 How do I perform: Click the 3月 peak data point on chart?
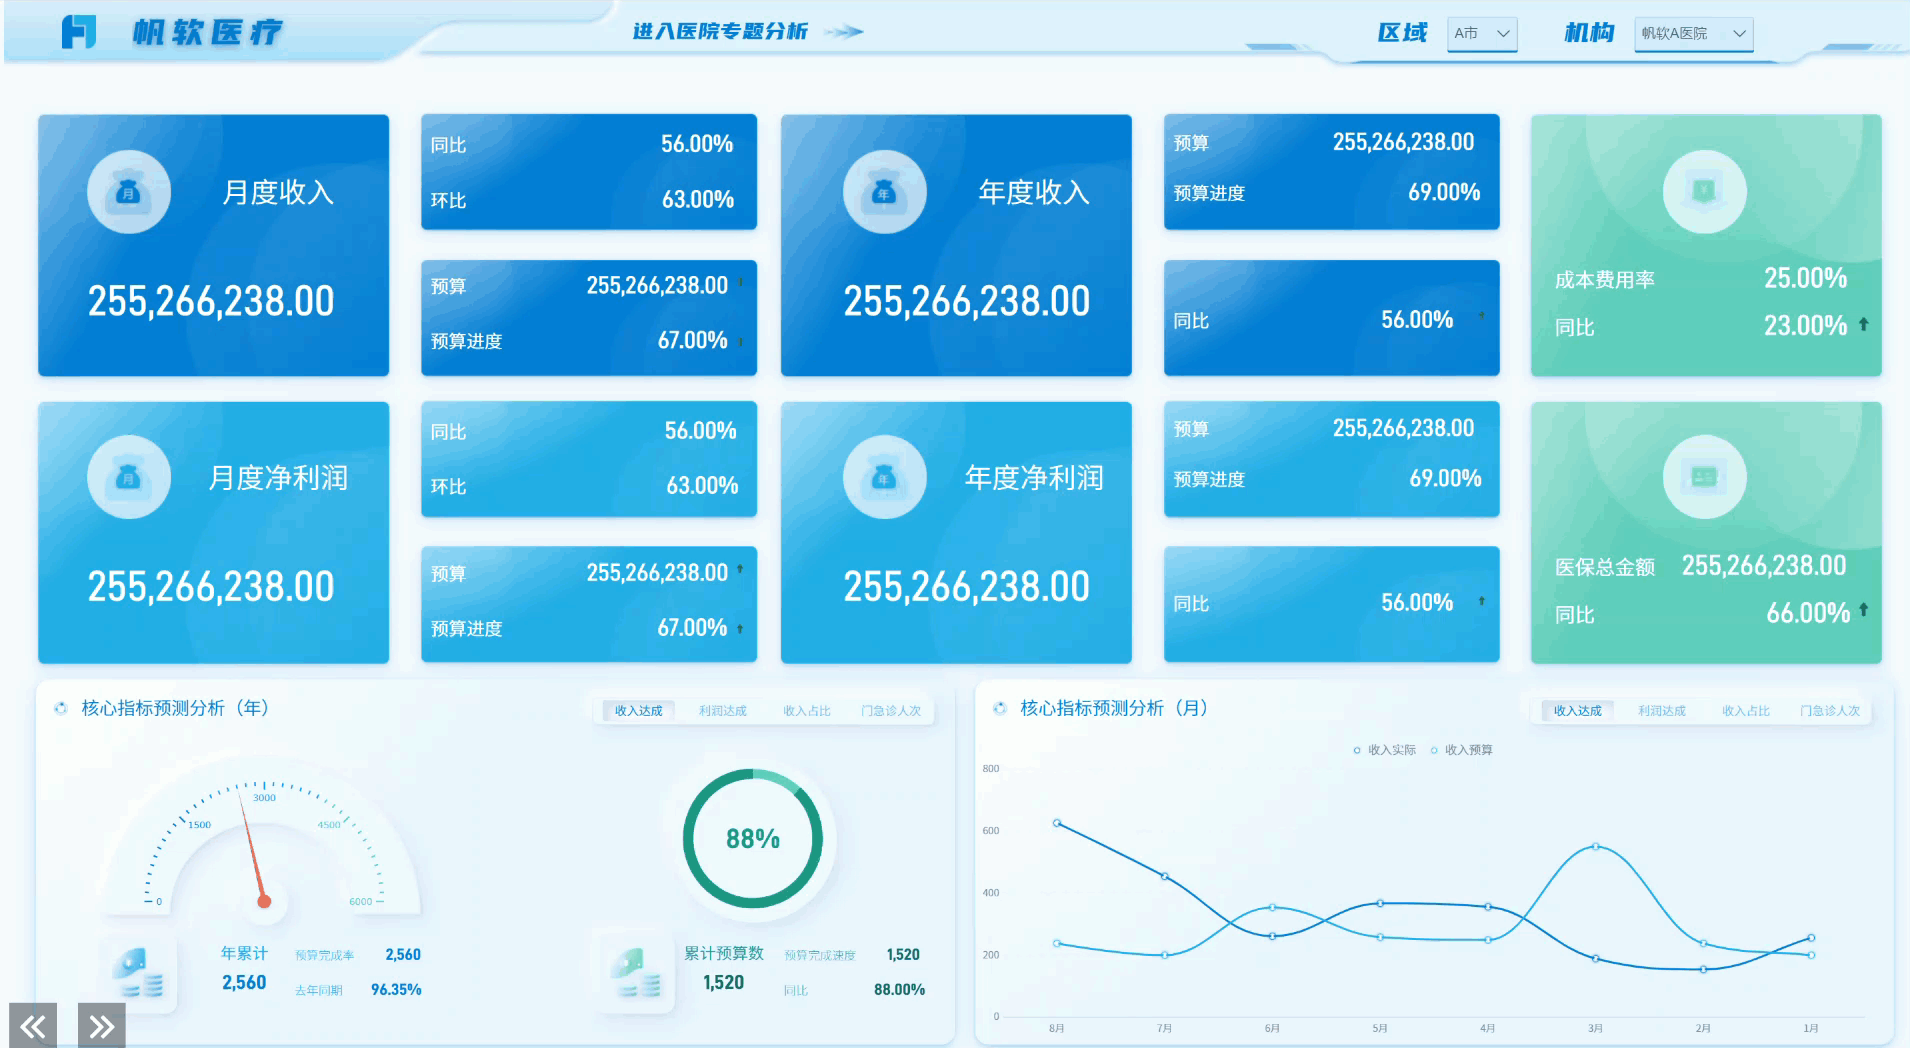pos(1595,847)
